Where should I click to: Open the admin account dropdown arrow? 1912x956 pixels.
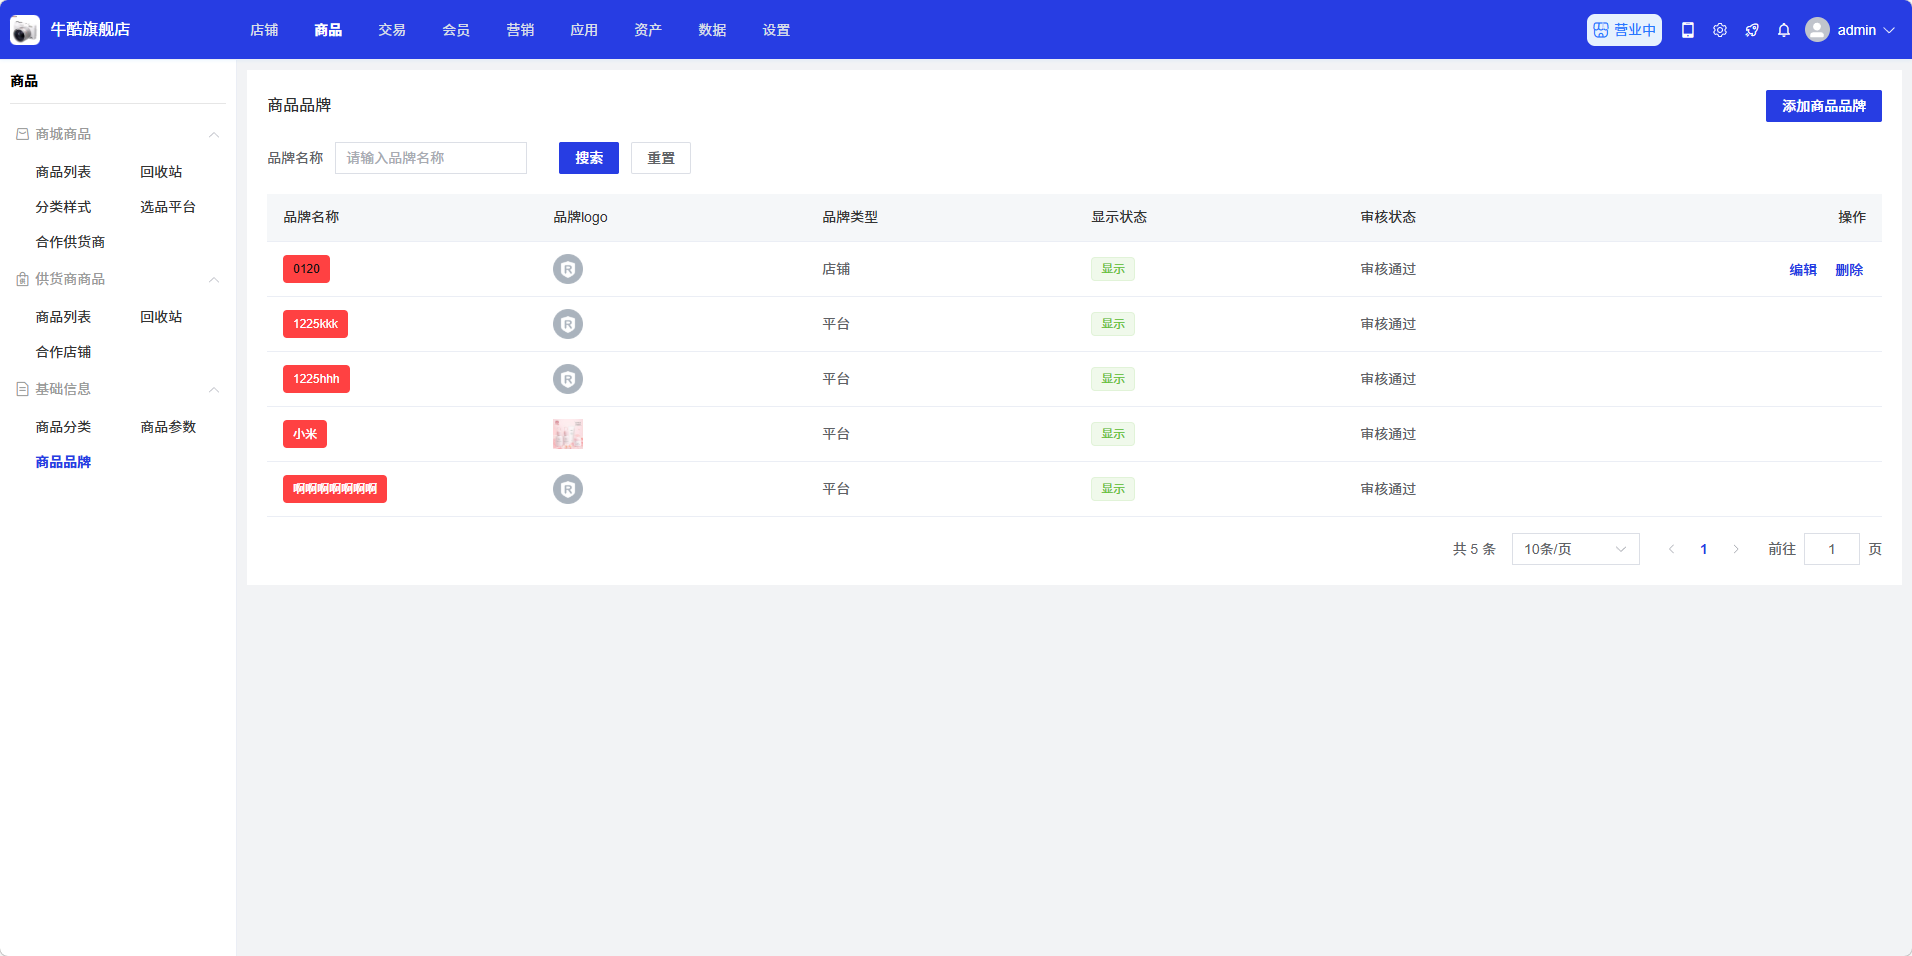pos(1889,30)
